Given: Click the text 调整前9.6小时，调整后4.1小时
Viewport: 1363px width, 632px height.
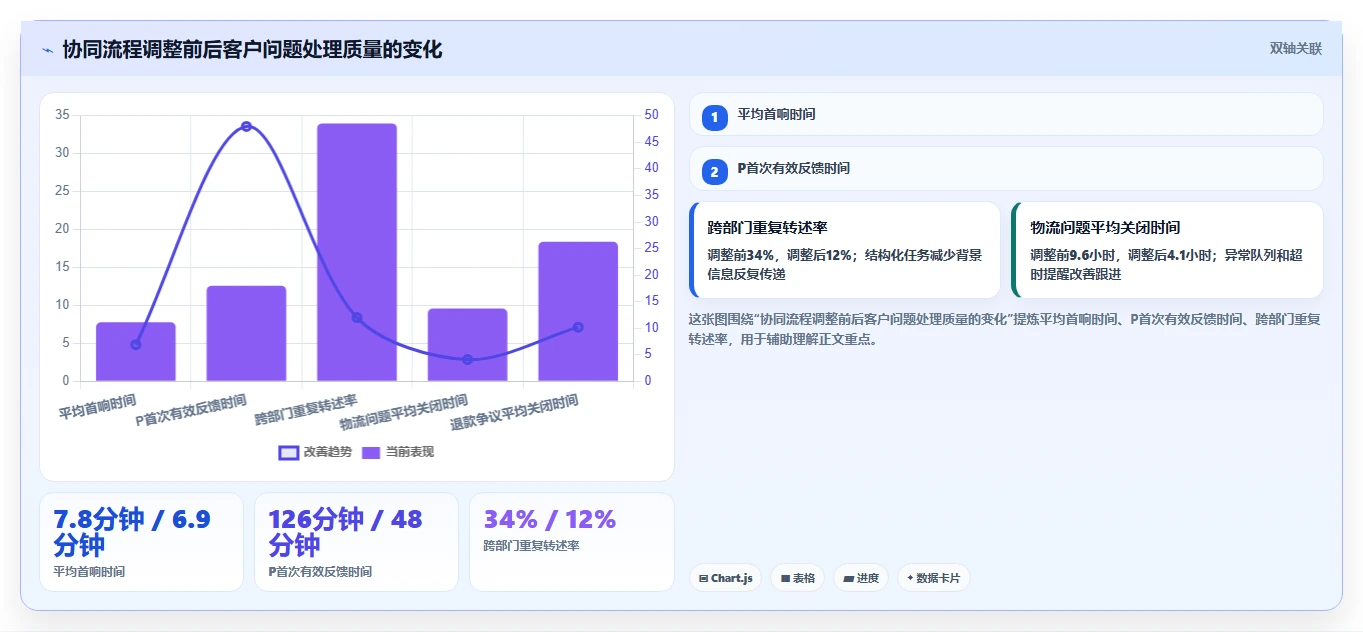Looking at the screenshot, I should click(x=1122, y=255).
